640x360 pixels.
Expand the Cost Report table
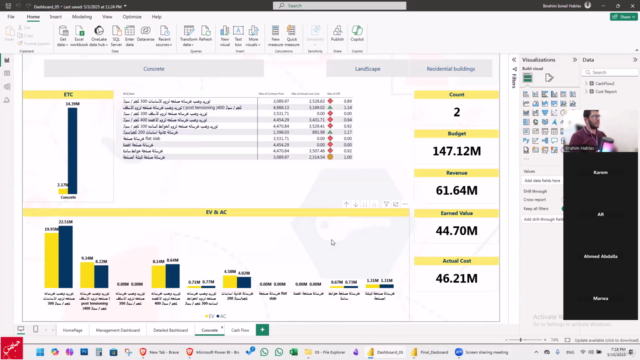point(587,91)
